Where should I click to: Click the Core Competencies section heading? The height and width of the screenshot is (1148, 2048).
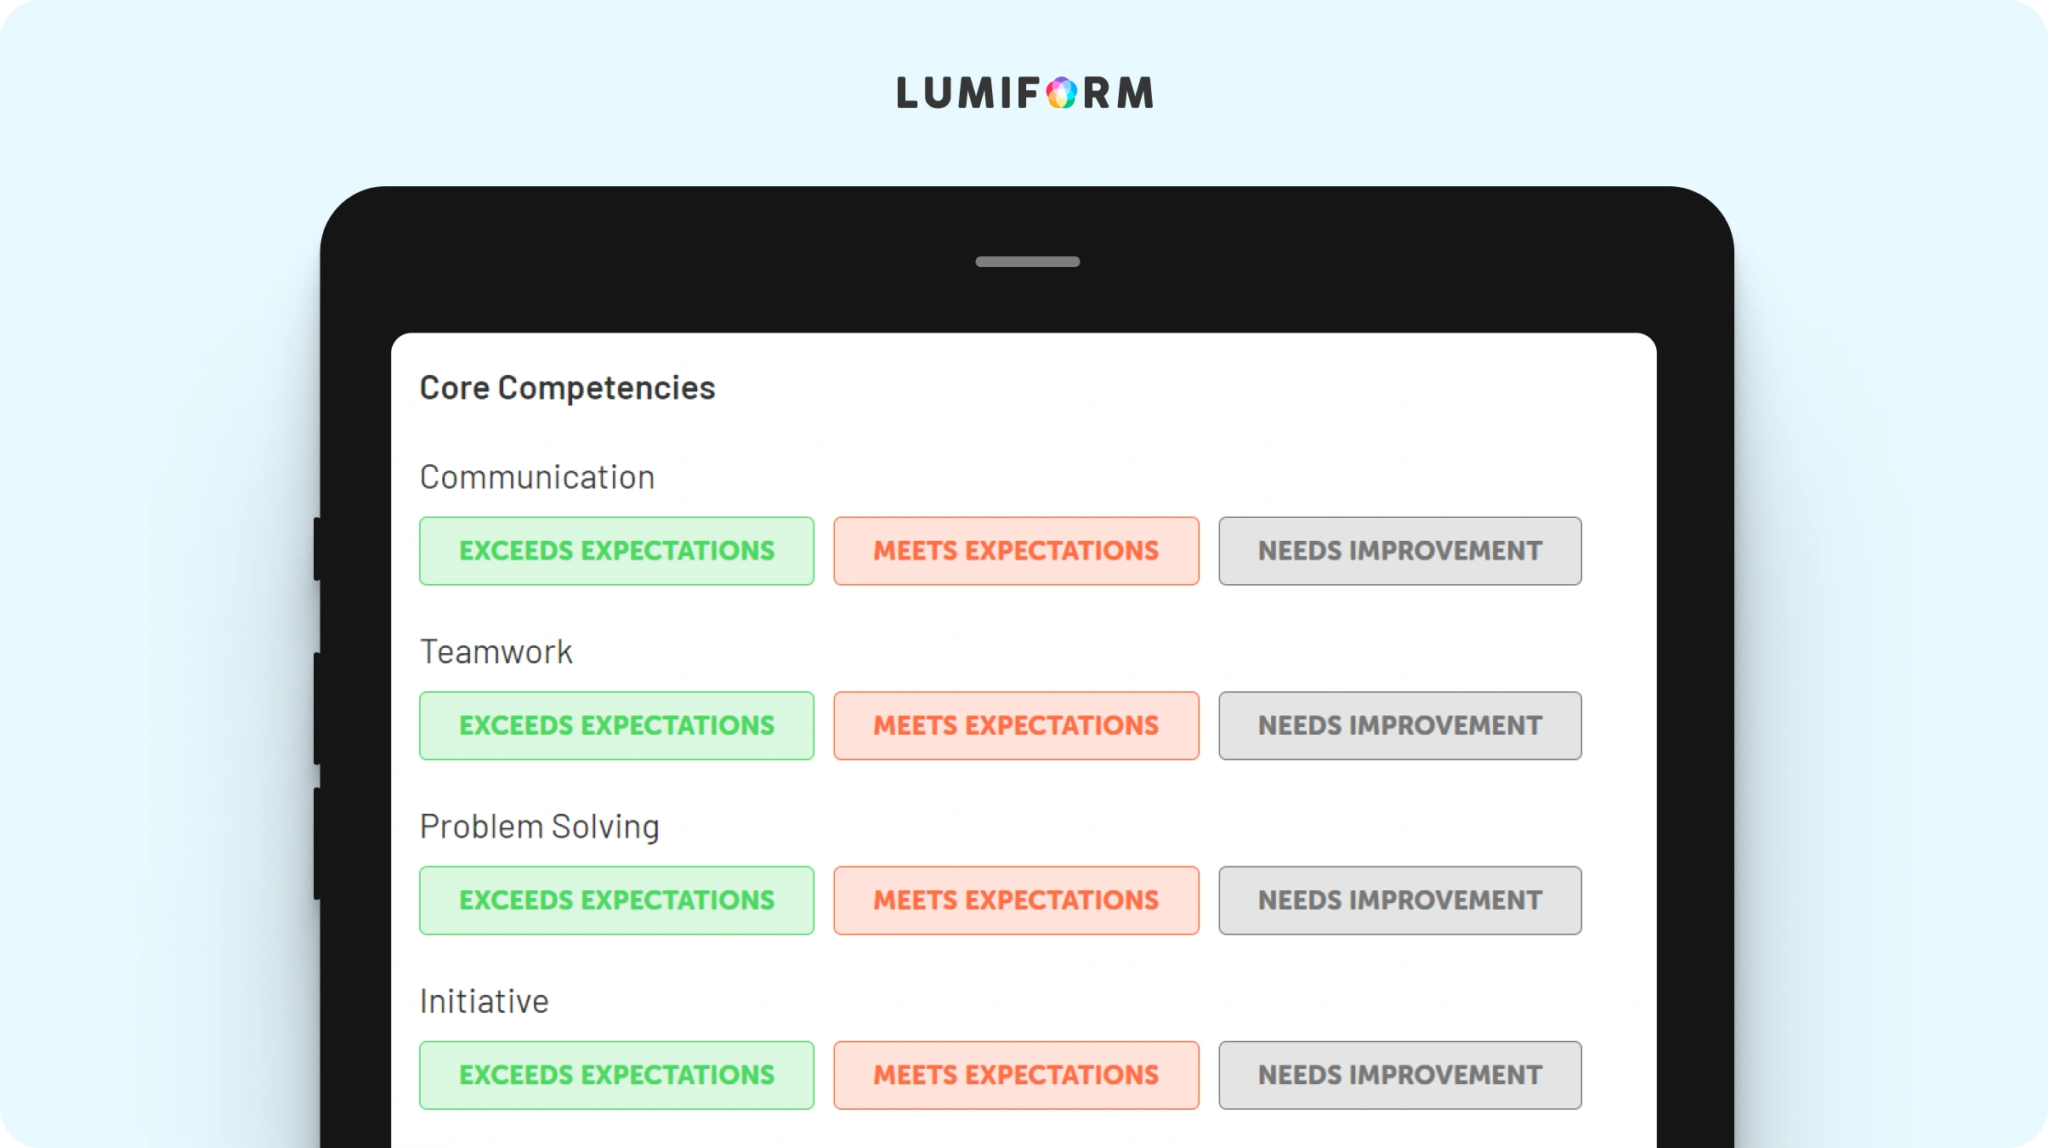tap(567, 388)
